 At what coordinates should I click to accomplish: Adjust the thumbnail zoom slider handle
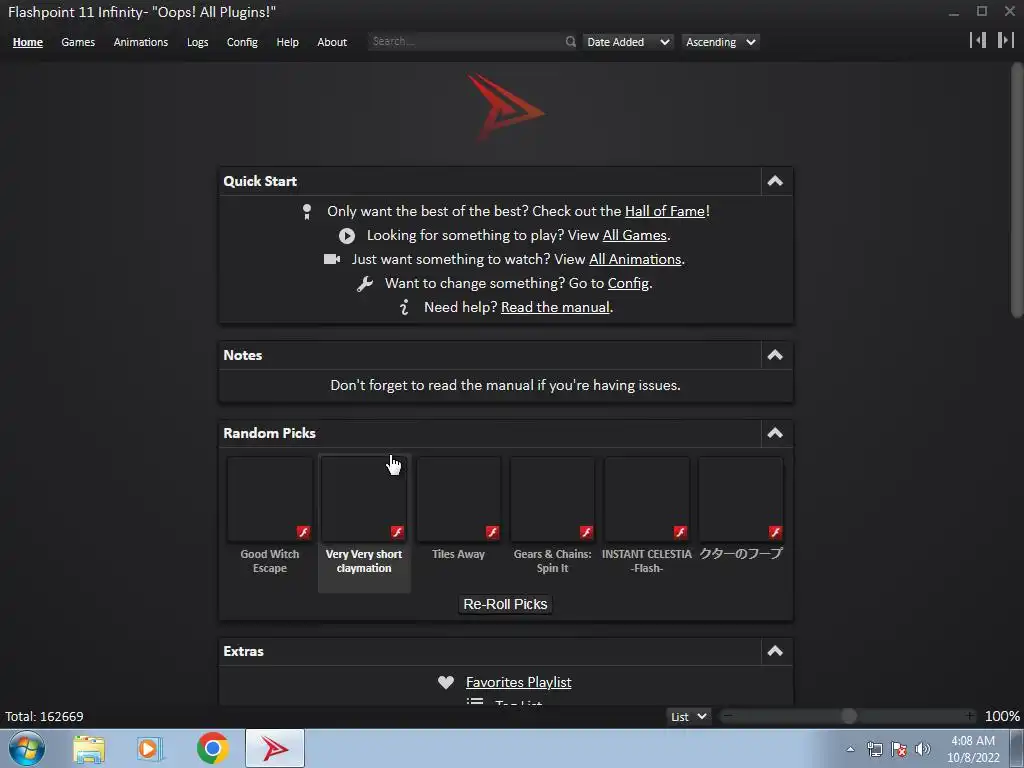(x=849, y=716)
